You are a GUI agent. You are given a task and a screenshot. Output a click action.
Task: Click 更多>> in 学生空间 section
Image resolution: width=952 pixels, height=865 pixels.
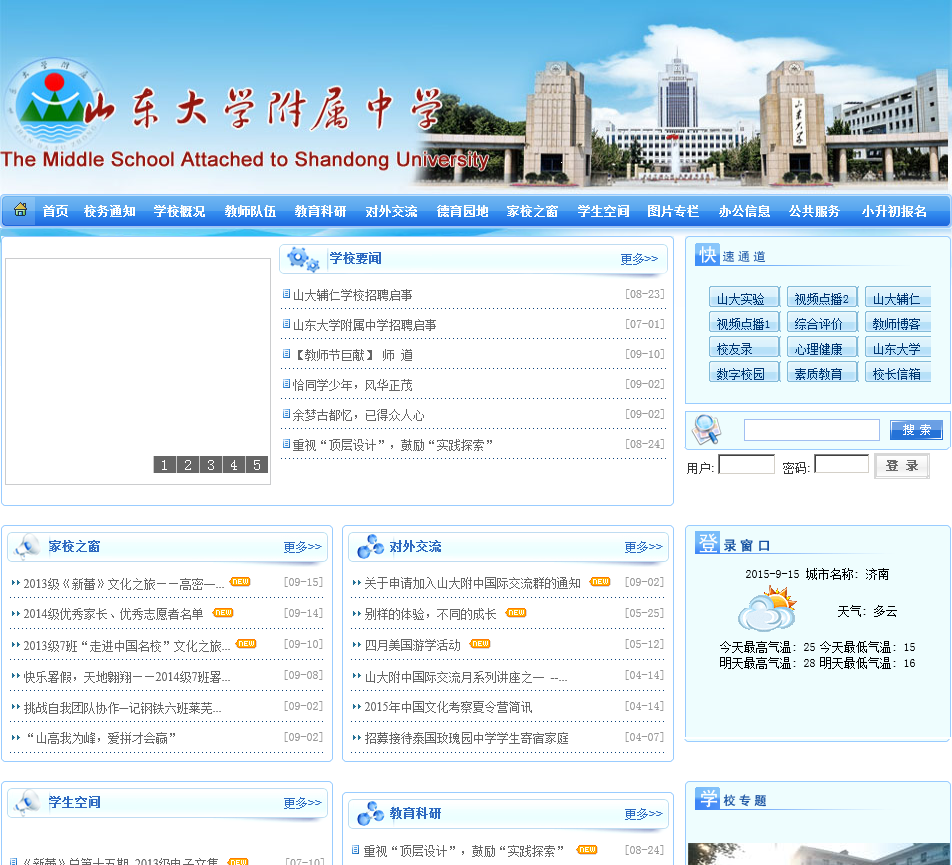[302, 803]
